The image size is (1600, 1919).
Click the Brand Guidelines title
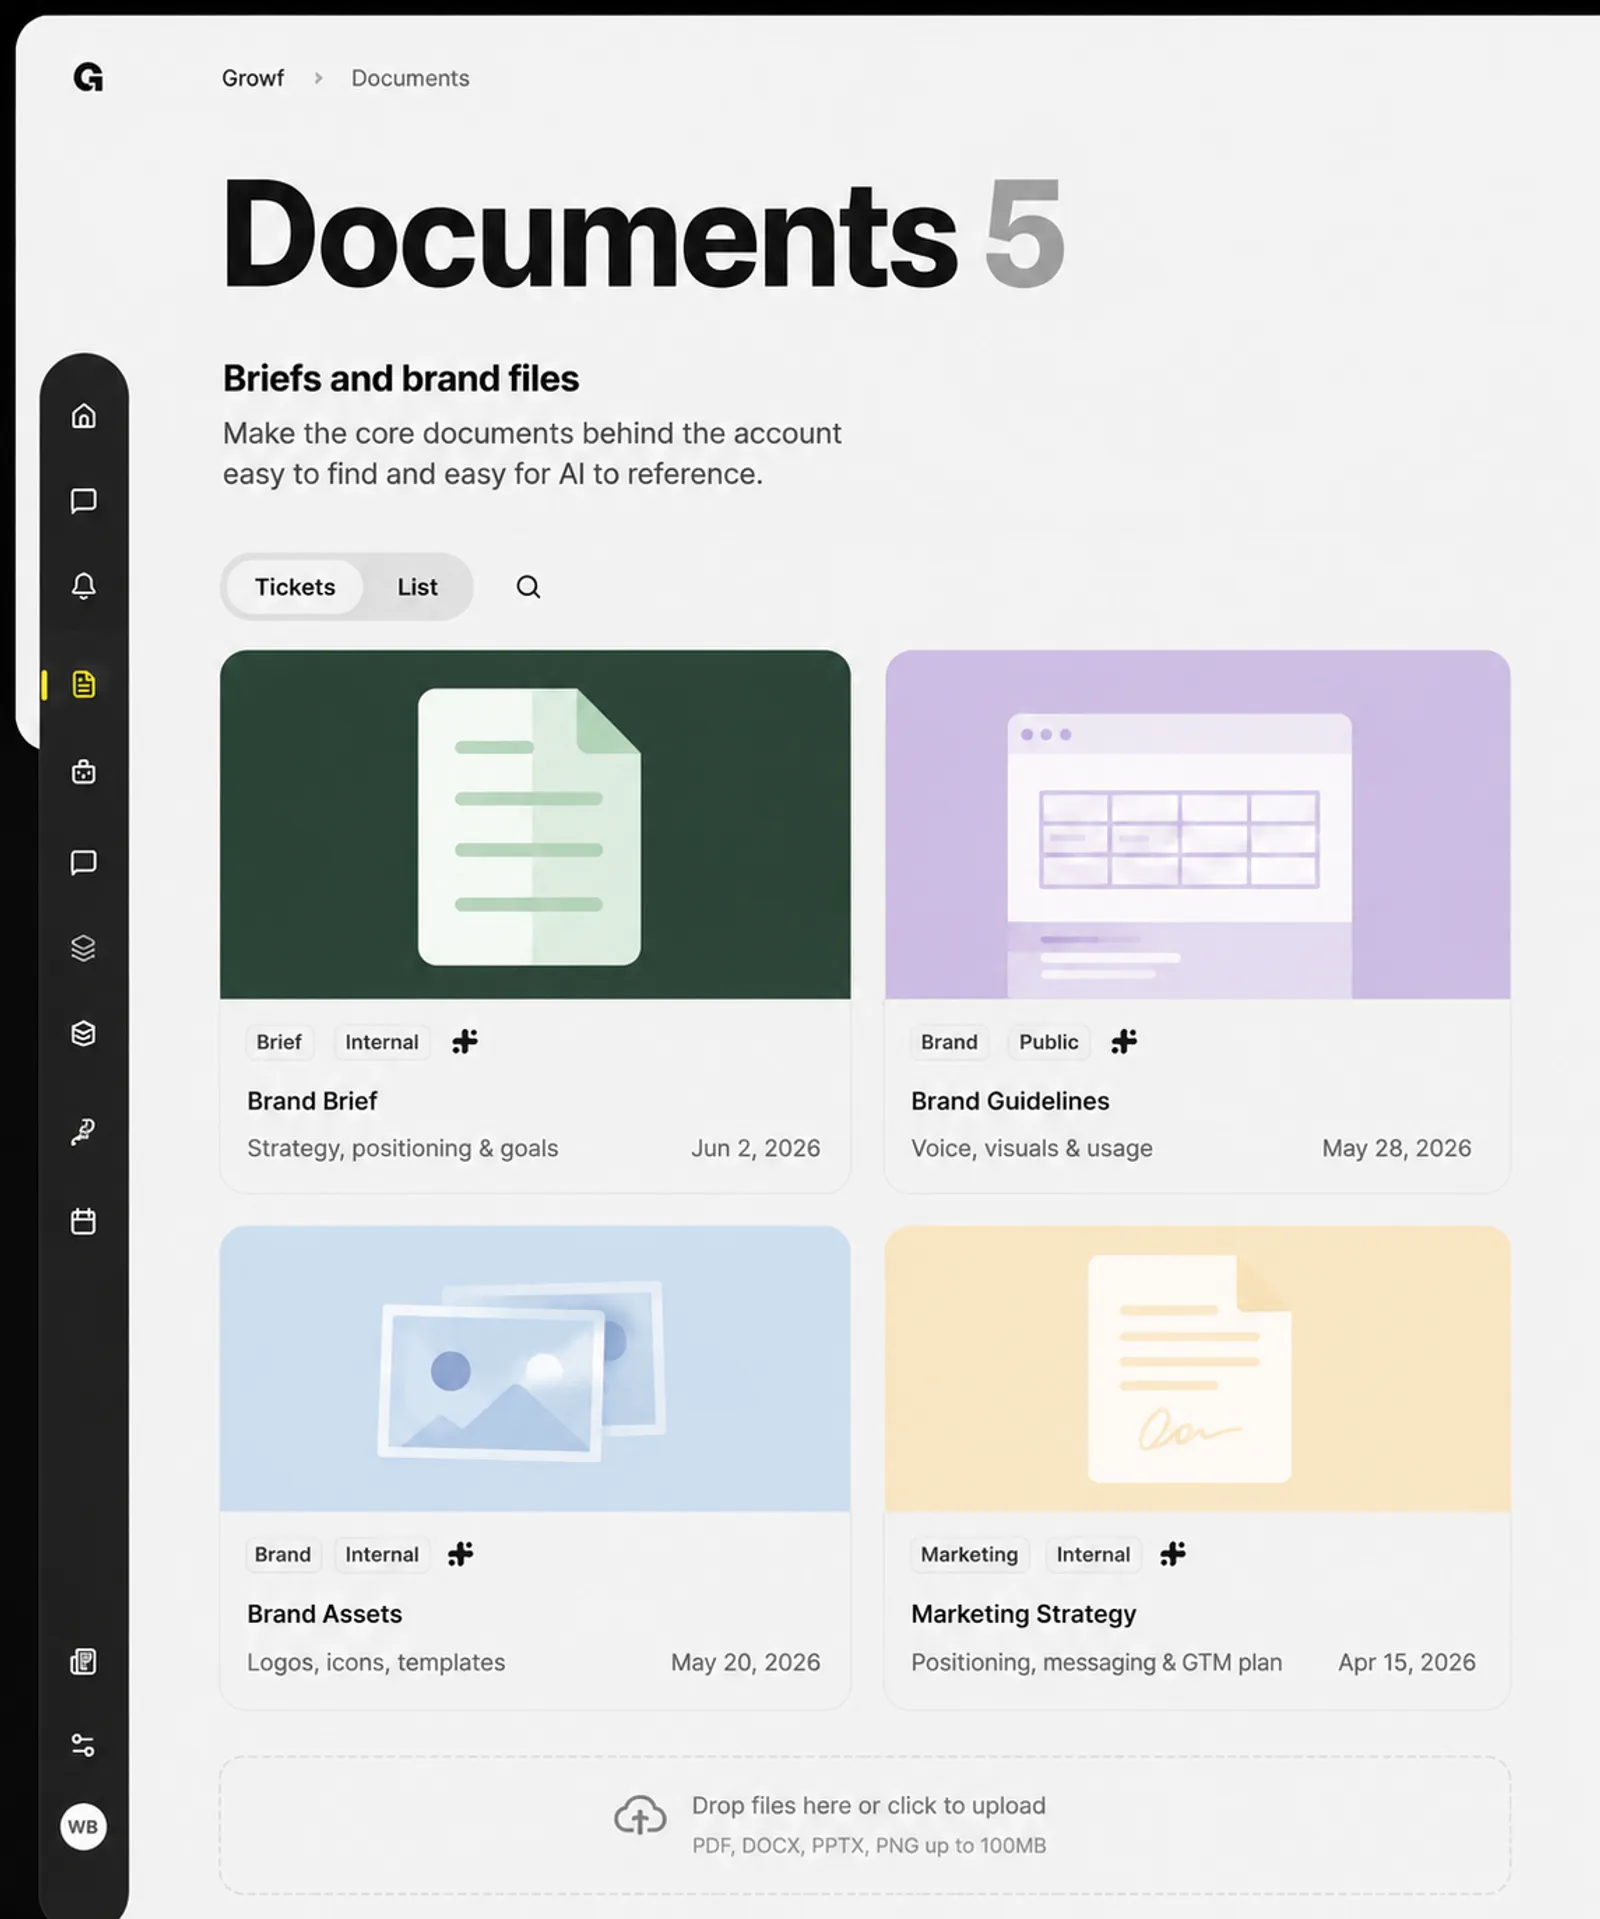1010,1101
